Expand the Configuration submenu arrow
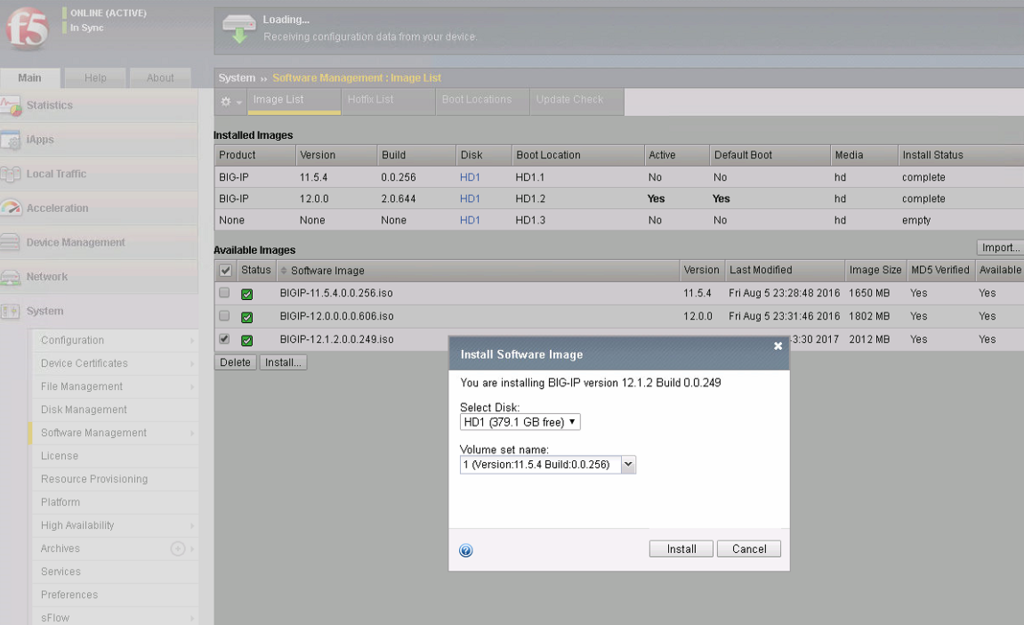This screenshot has width=1024, height=625. (x=192, y=340)
